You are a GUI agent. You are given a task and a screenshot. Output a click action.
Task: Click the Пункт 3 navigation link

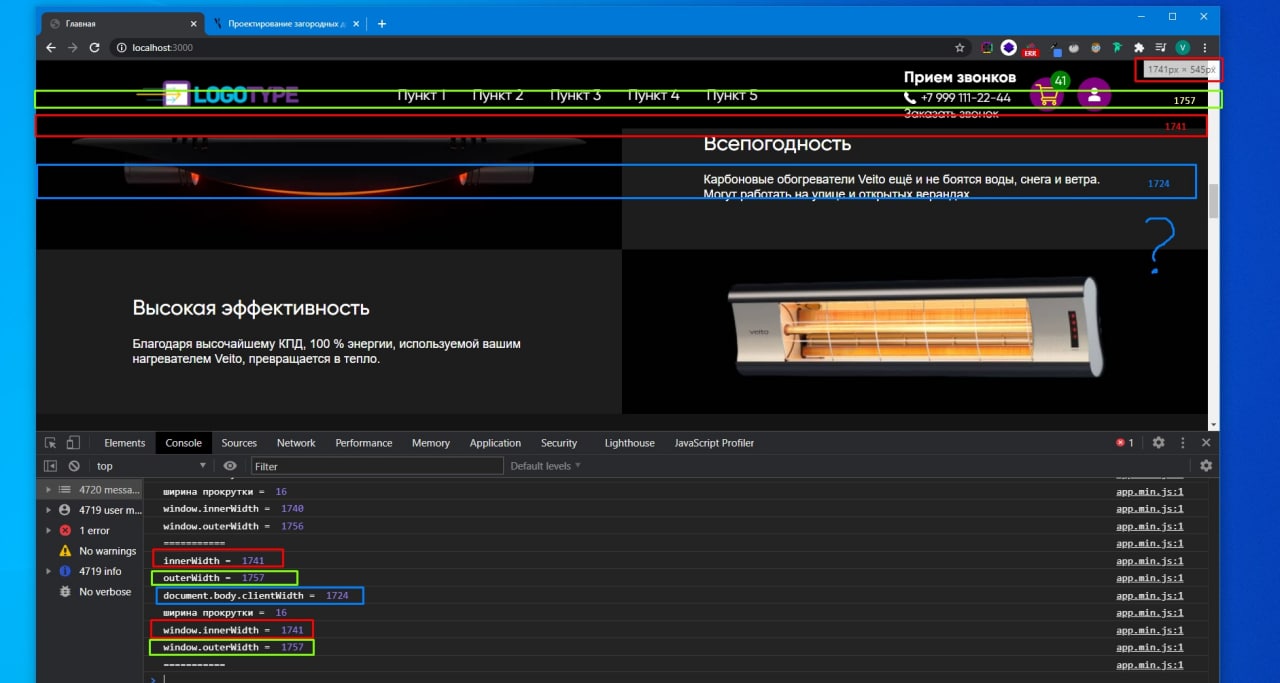tap(576, 95)
